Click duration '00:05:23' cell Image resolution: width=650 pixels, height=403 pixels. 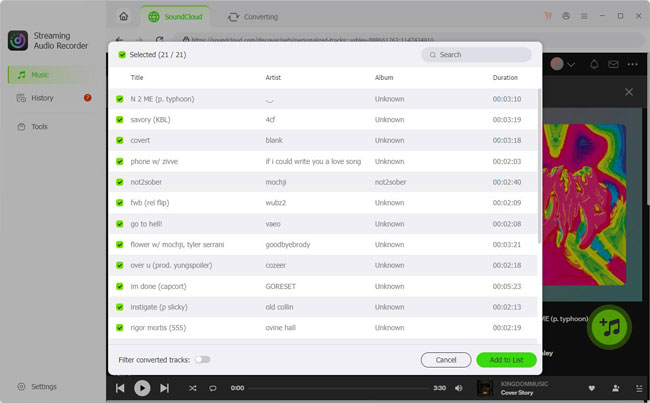click(x=507, y=286)
